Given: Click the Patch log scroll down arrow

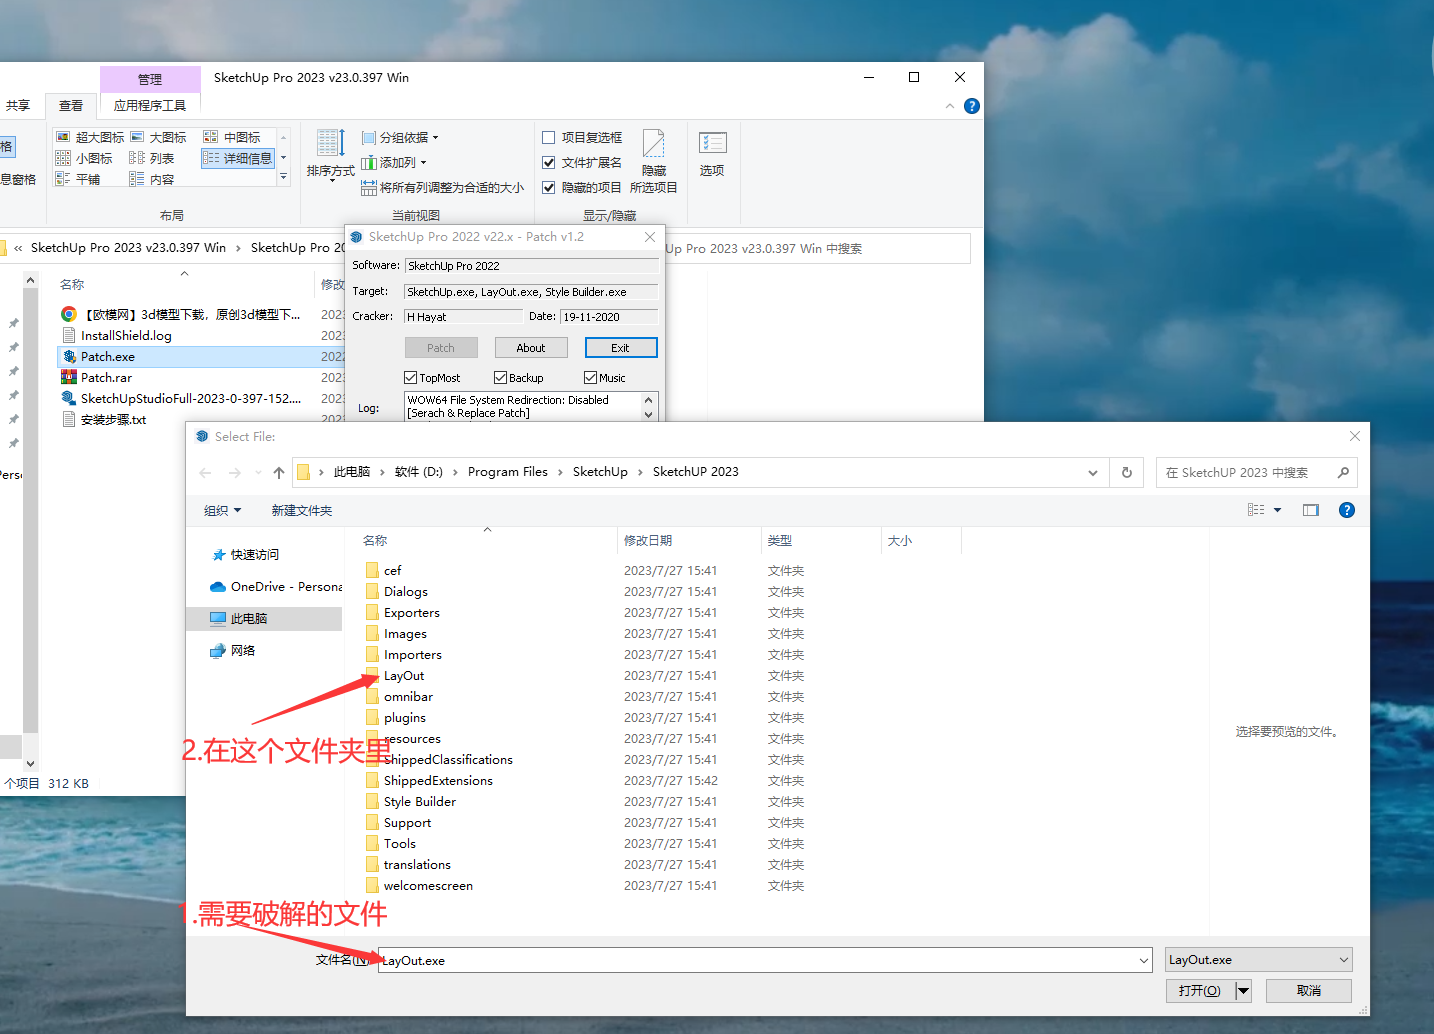Looking at the screenshot, I should tap(649, 414).
